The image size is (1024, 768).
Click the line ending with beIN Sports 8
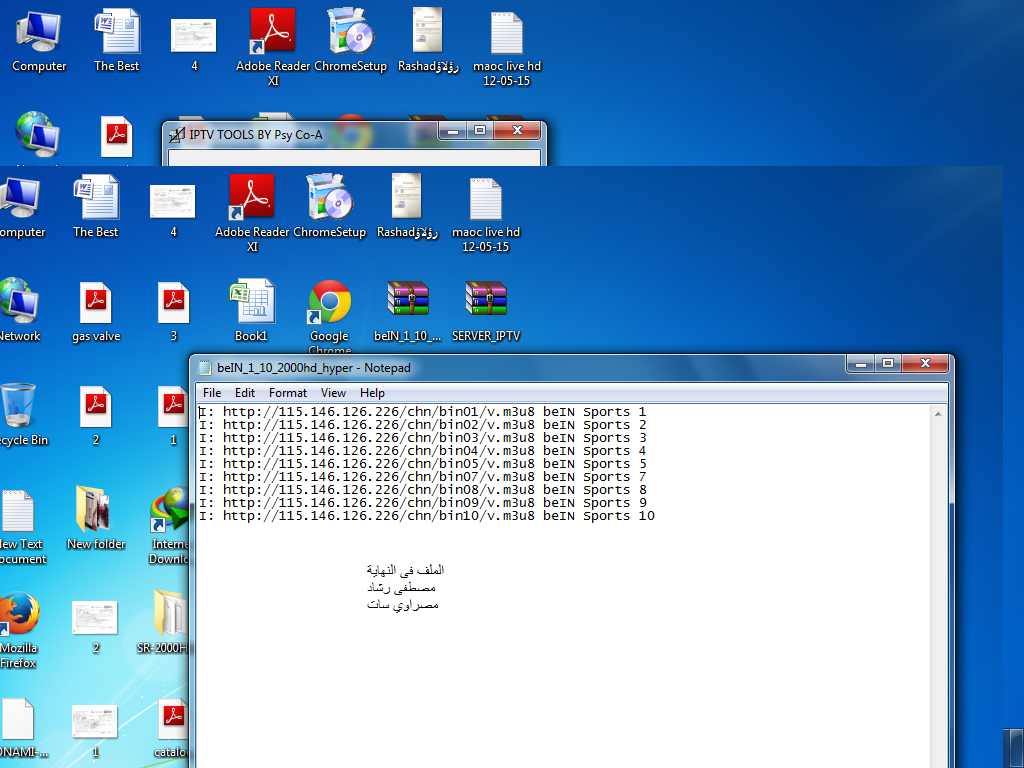(423, 490)
